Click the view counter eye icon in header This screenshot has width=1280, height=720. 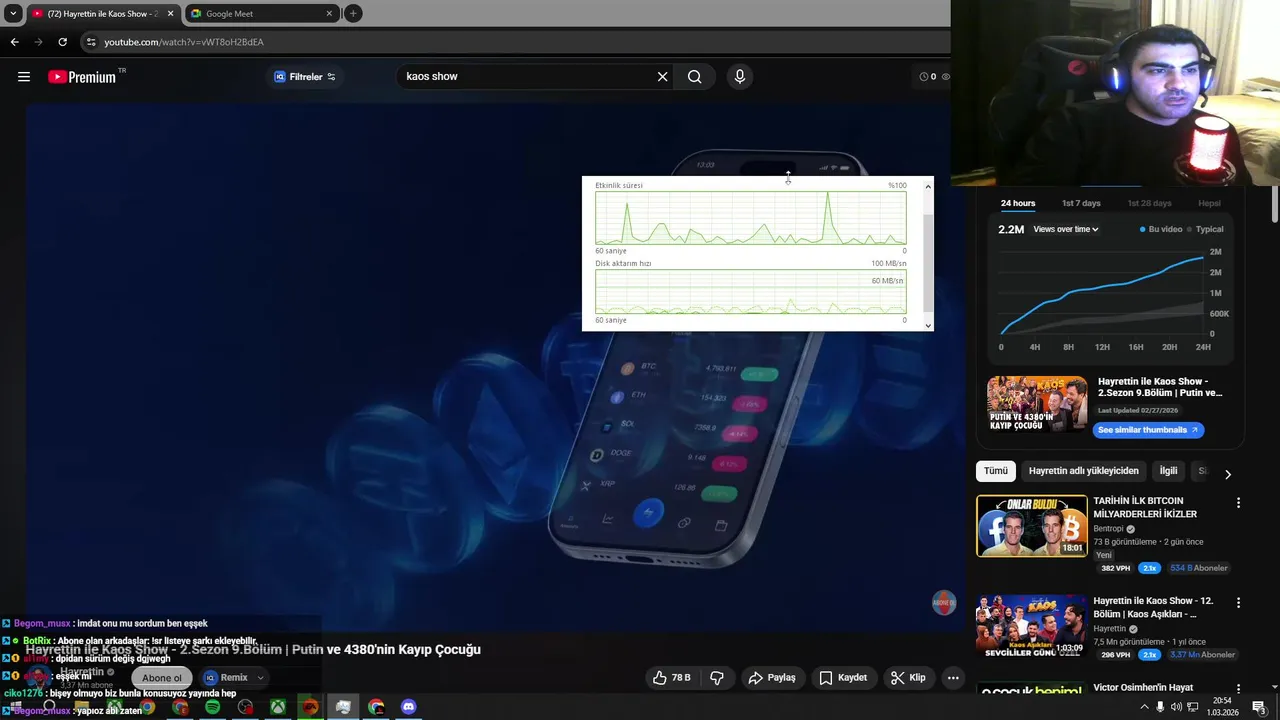pyautogui.click(x=945, y=77)
